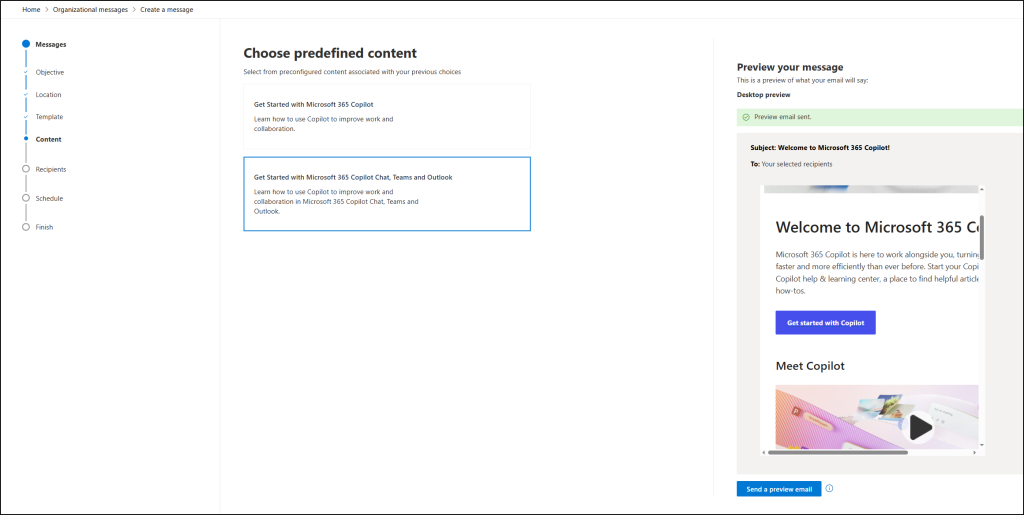Click the green success checkmark icon
1024x515 pixels.
(746, 117)
